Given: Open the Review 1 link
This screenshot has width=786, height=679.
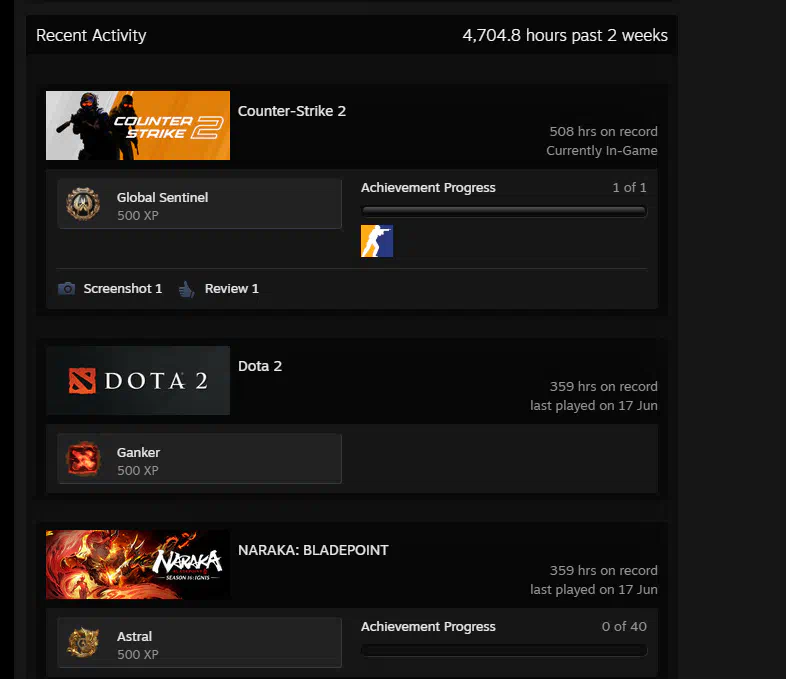Looking at the screenshot, I should pyautogui.click(x=232, y=289).
